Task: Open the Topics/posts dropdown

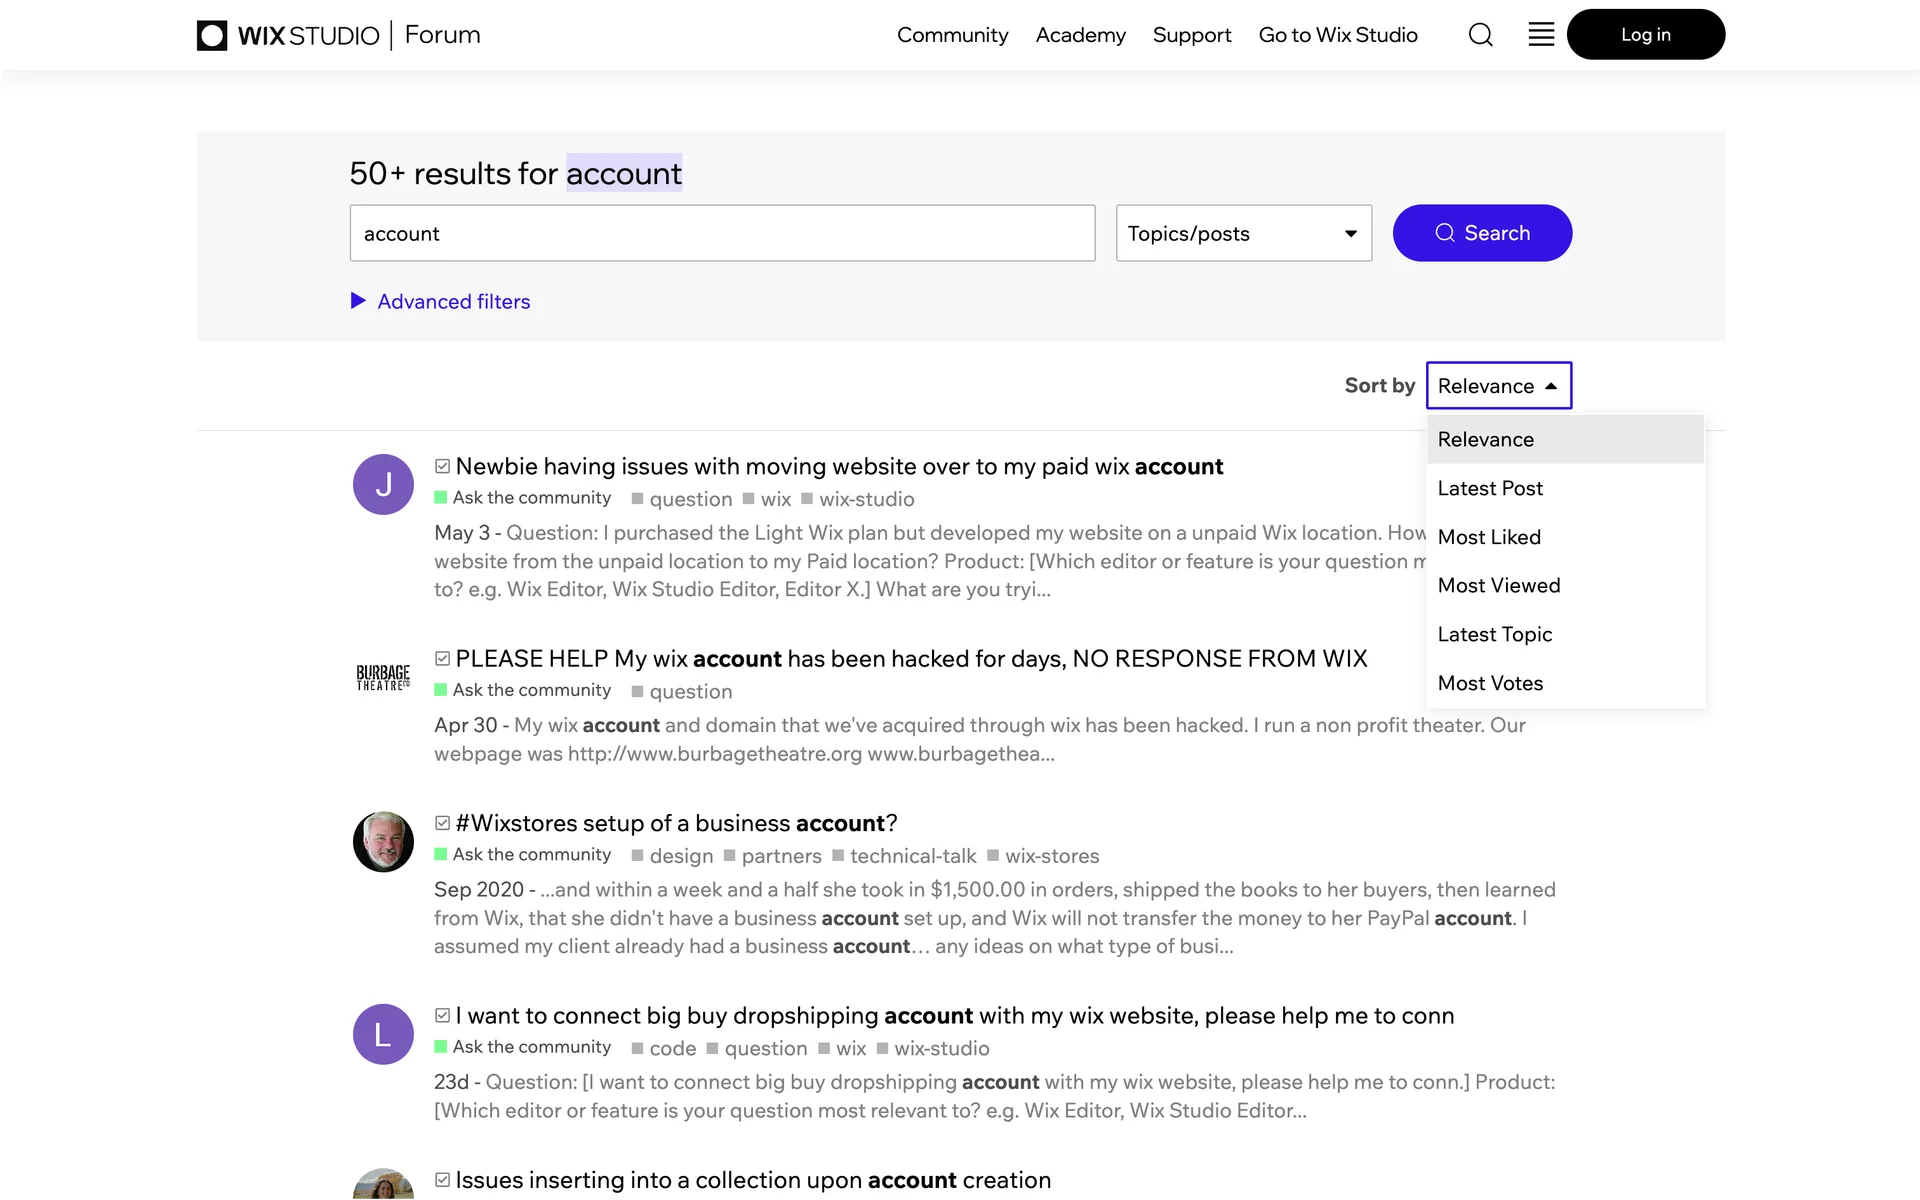Action: point(1243,233)
